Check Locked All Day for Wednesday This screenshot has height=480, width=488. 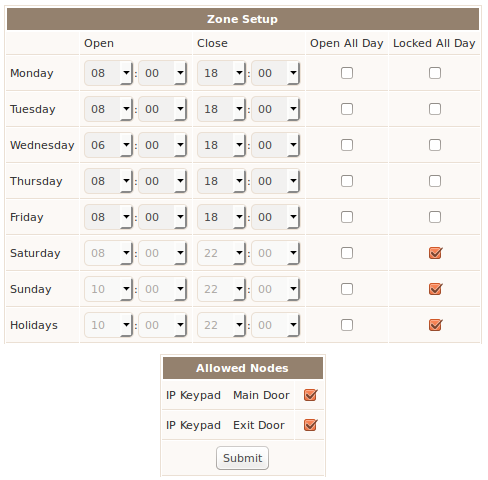pyautogui.click(x=435, y=145)
